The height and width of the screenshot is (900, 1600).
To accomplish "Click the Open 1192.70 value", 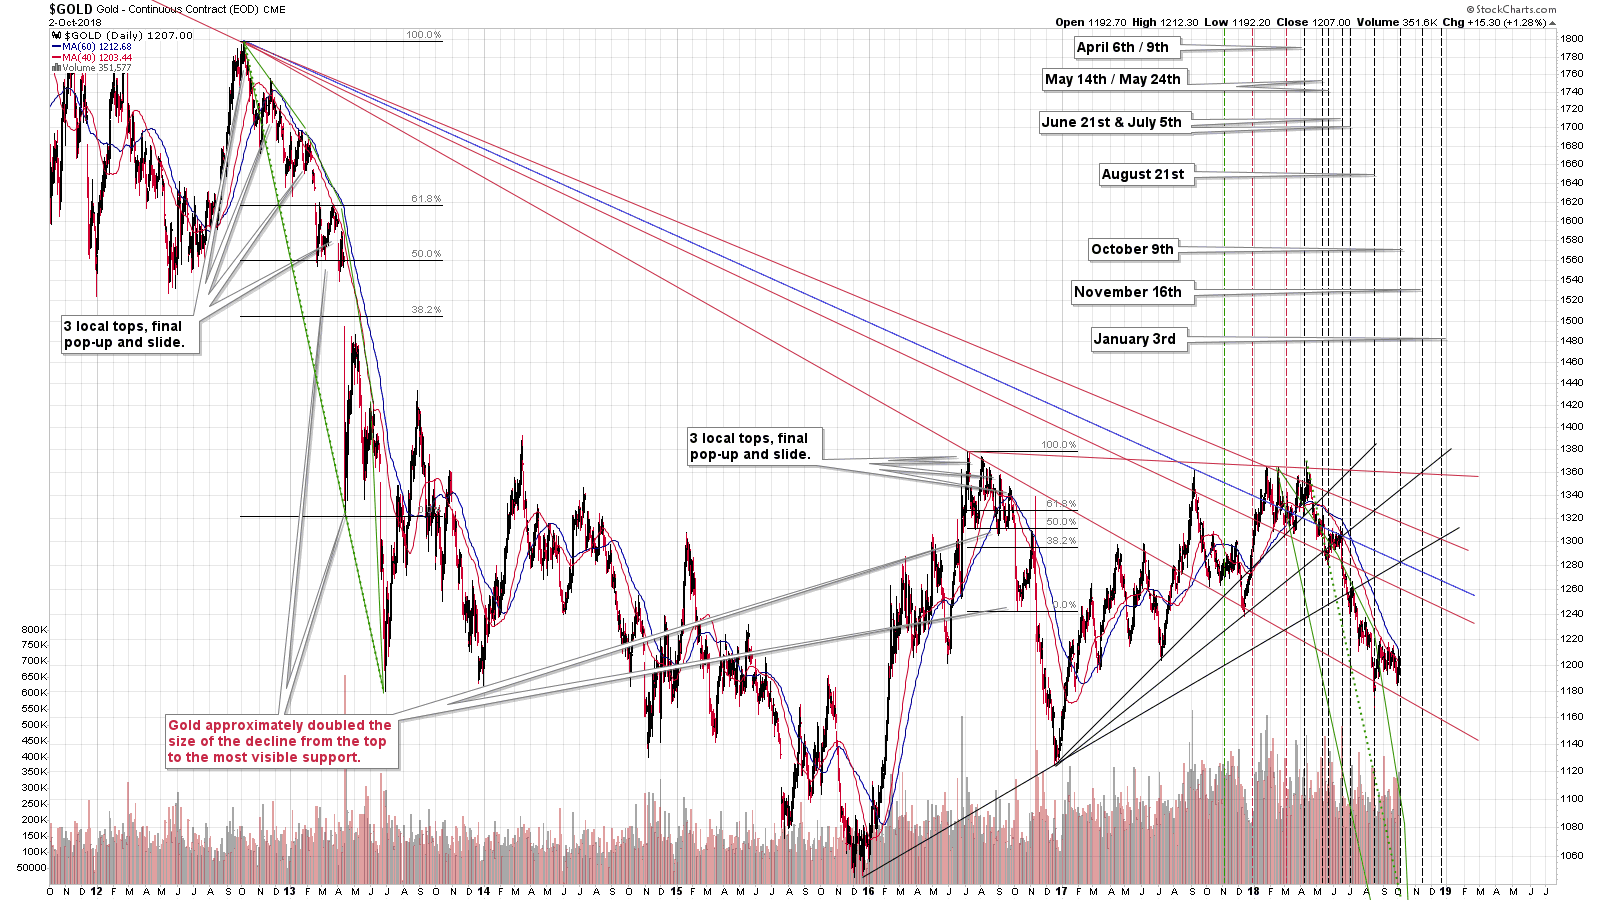I will point(1090,22).
